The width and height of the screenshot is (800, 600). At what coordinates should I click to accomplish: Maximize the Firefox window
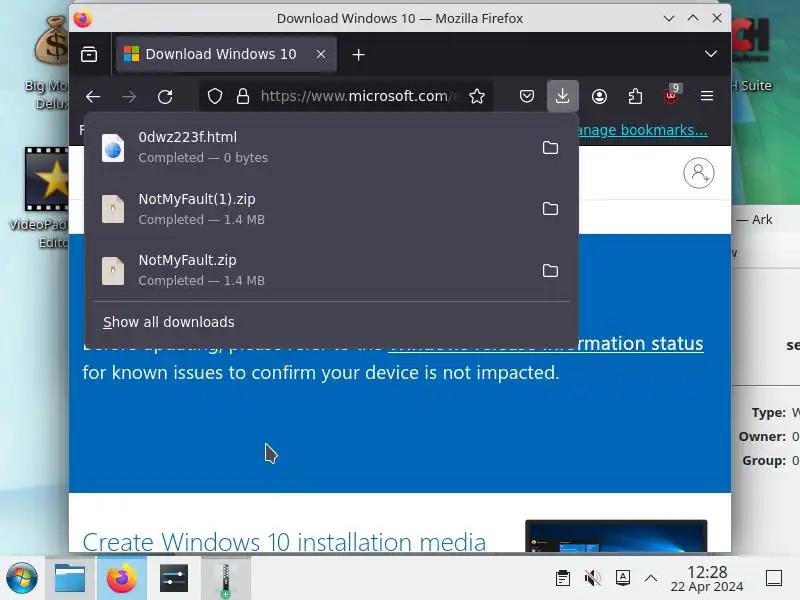(x=693, y=18)
